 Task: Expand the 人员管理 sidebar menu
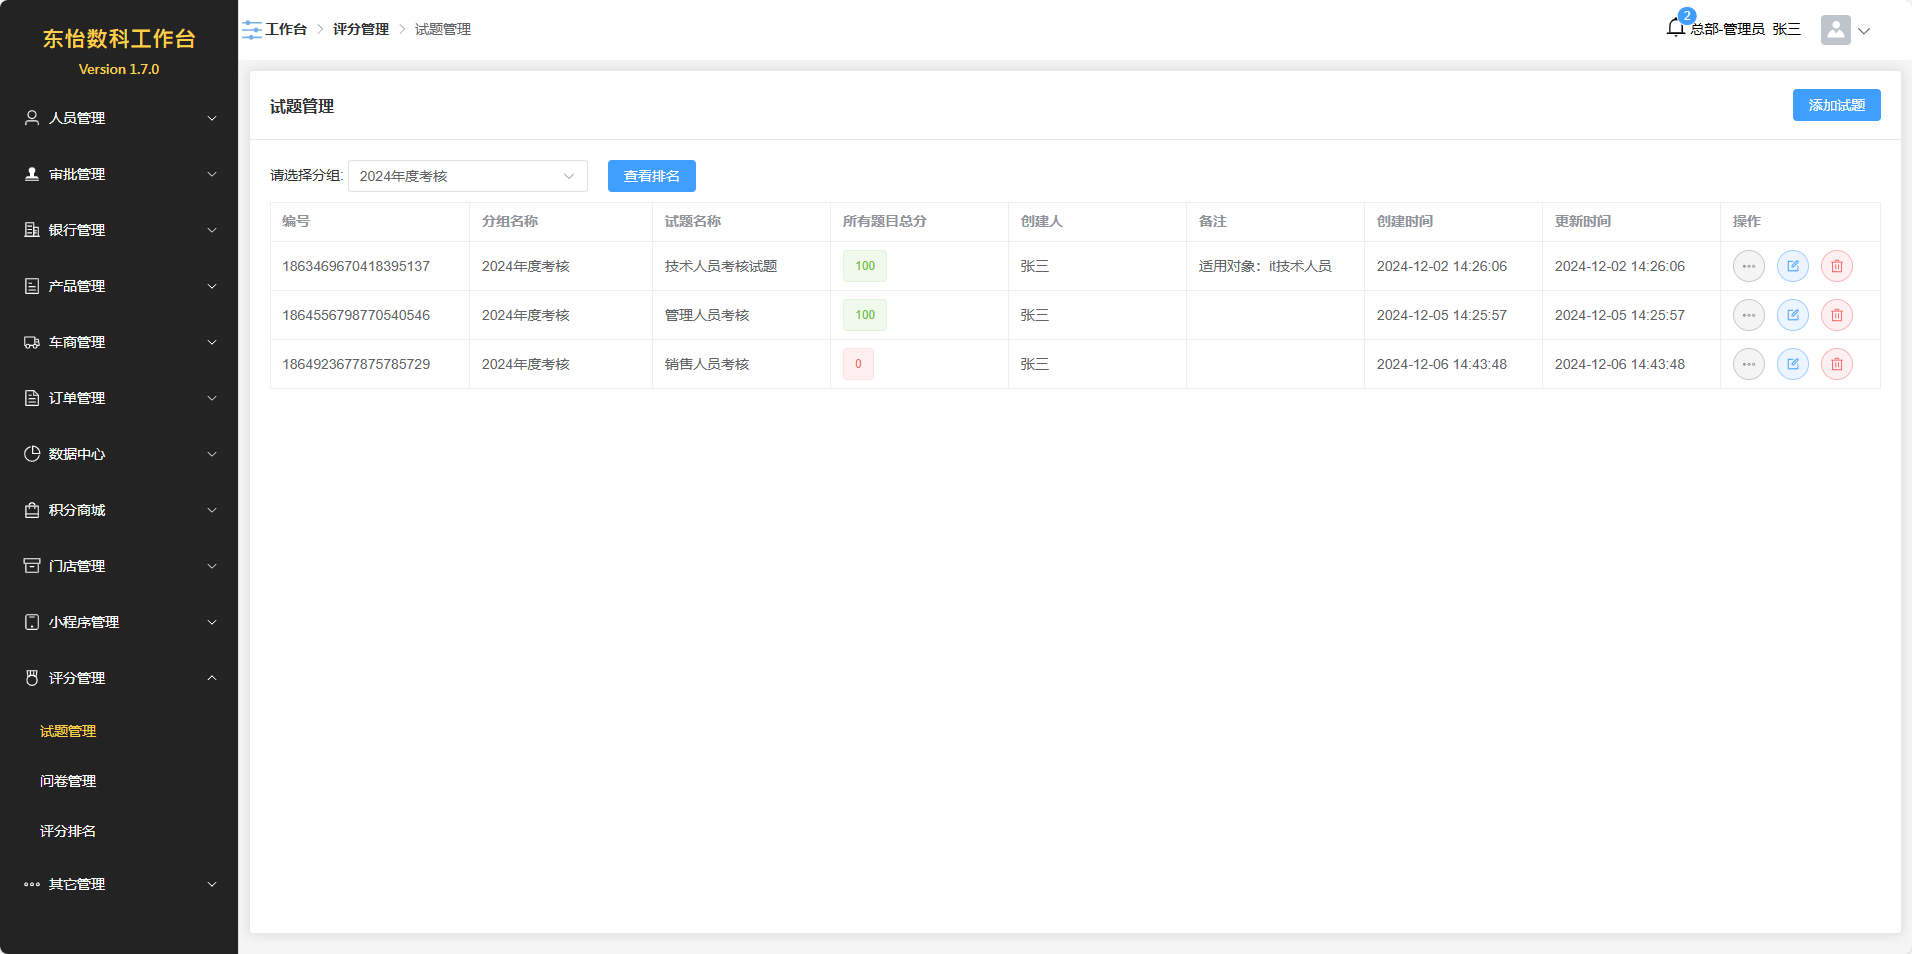119,118
